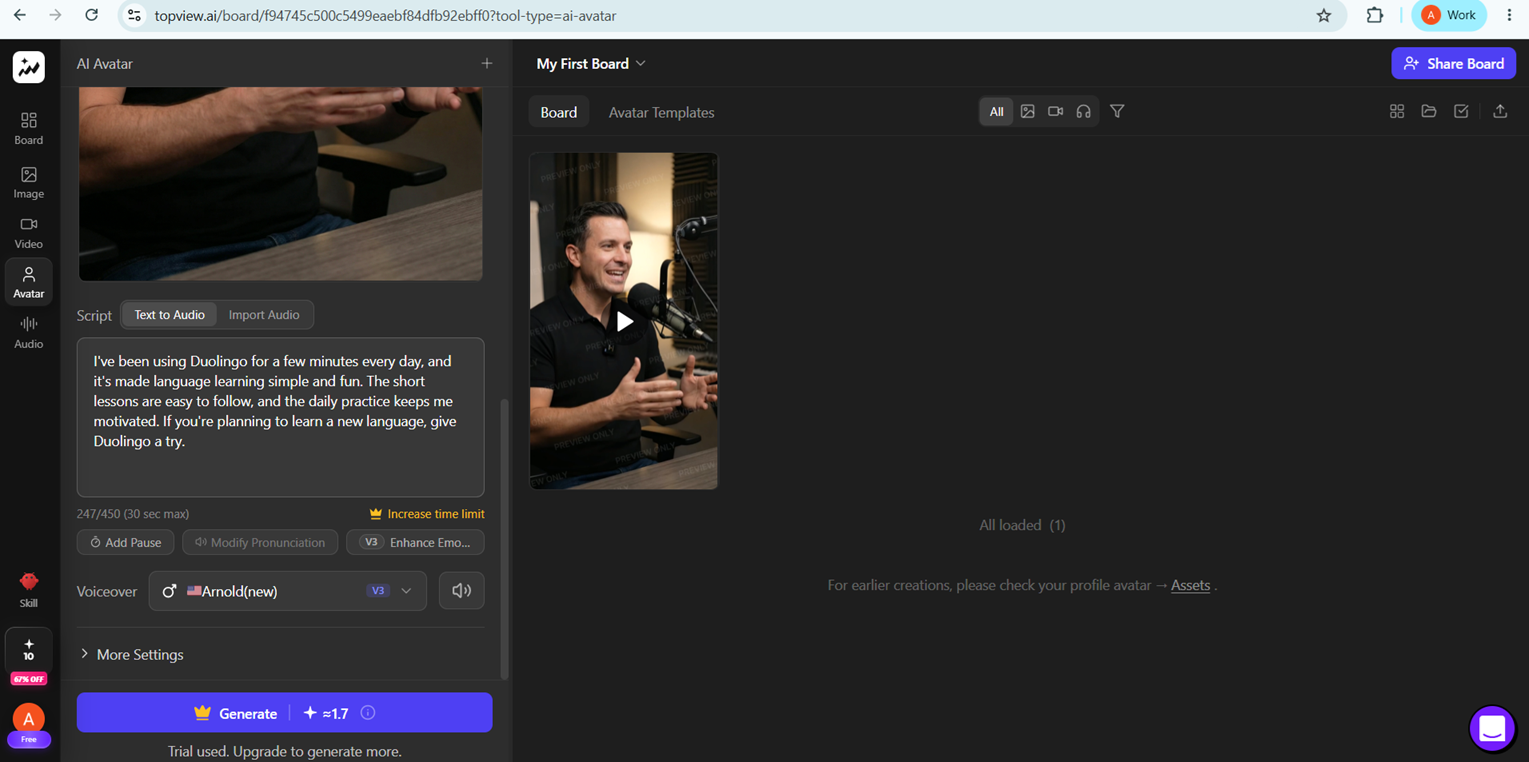The height and width of the screenshot is (762, 1529).
Task: Click Share Board button
Action: point(1453,63)
